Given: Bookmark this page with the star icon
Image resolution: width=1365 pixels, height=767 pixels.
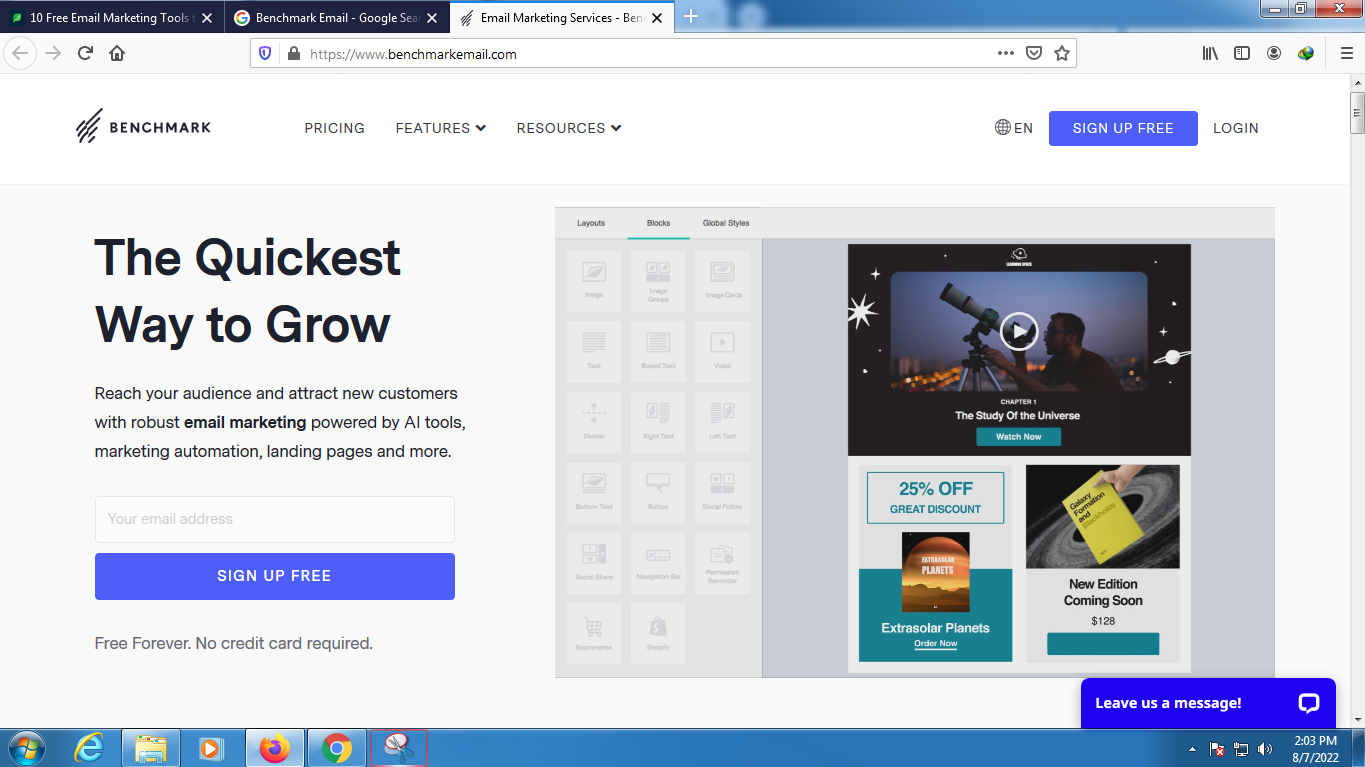Looking at the screenshot, I should pos(1062,53).
